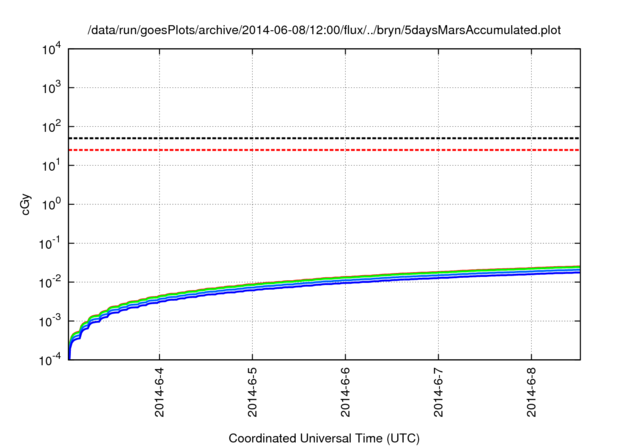Click the 2014-6-5 date tick label
Viewport: 640px width, 448px height.
click(x=252, y=392)
